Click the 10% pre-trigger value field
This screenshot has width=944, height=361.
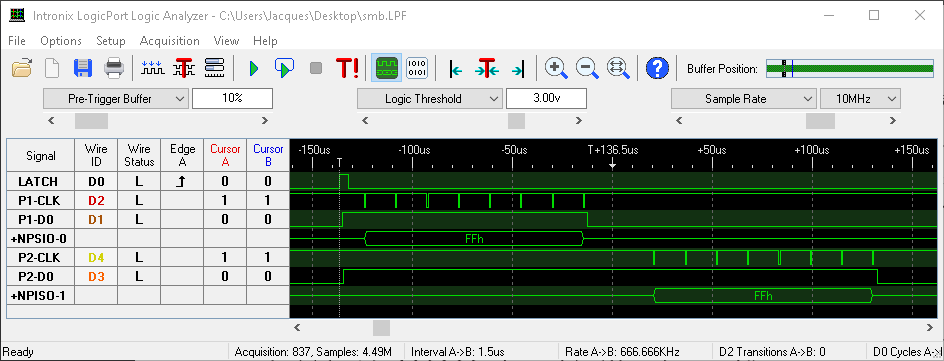click(232, 99)
